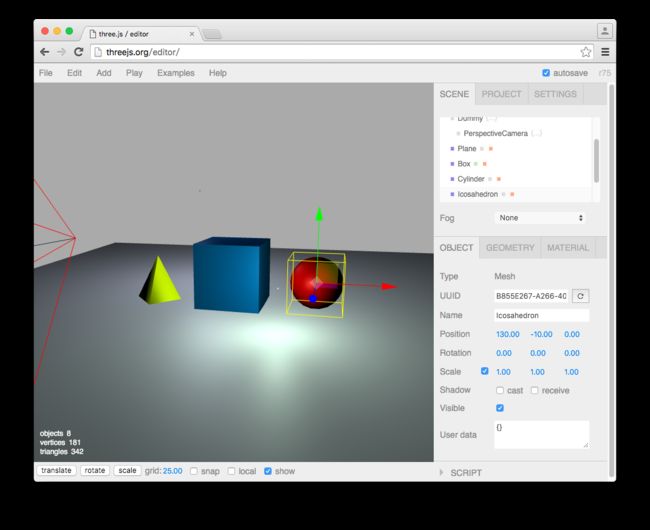Click the scale mode button
The width and height of the screenshot is (650, 530).
[127, 471]
